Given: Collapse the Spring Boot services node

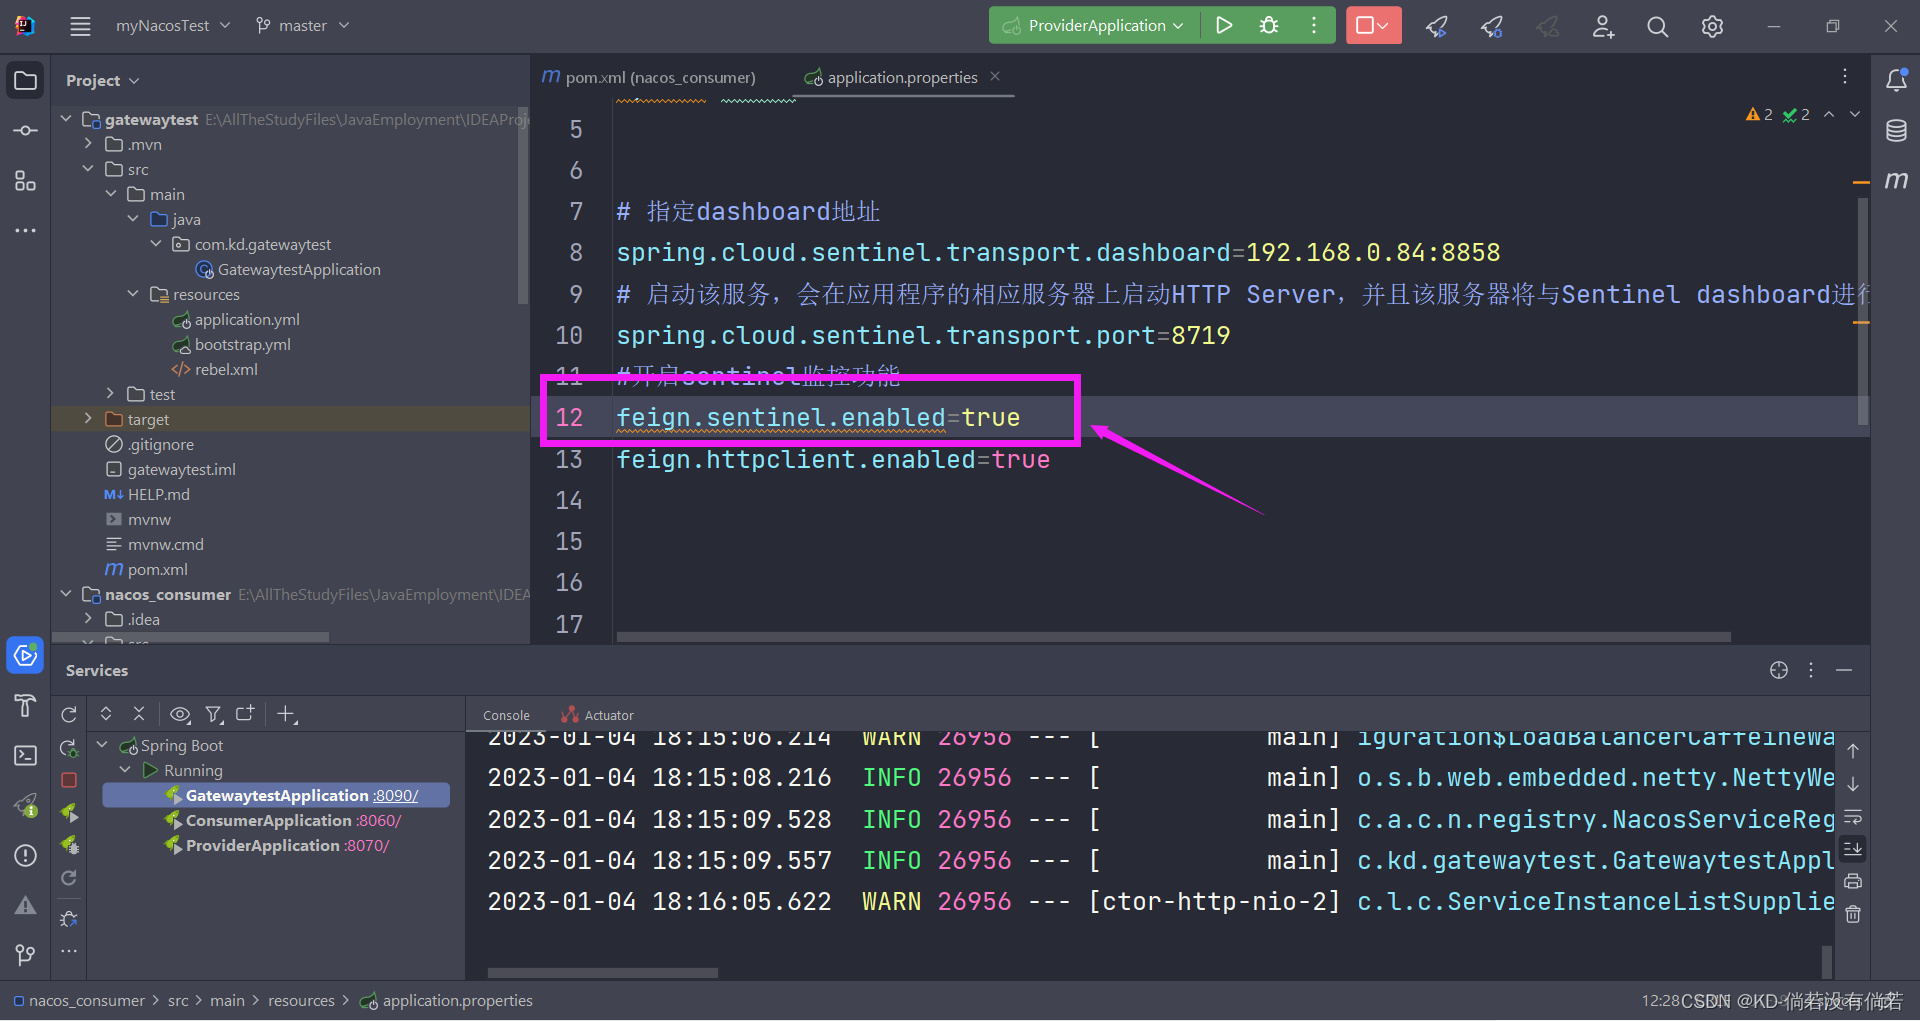Looking at the screenshot, I should coord(102,745).
